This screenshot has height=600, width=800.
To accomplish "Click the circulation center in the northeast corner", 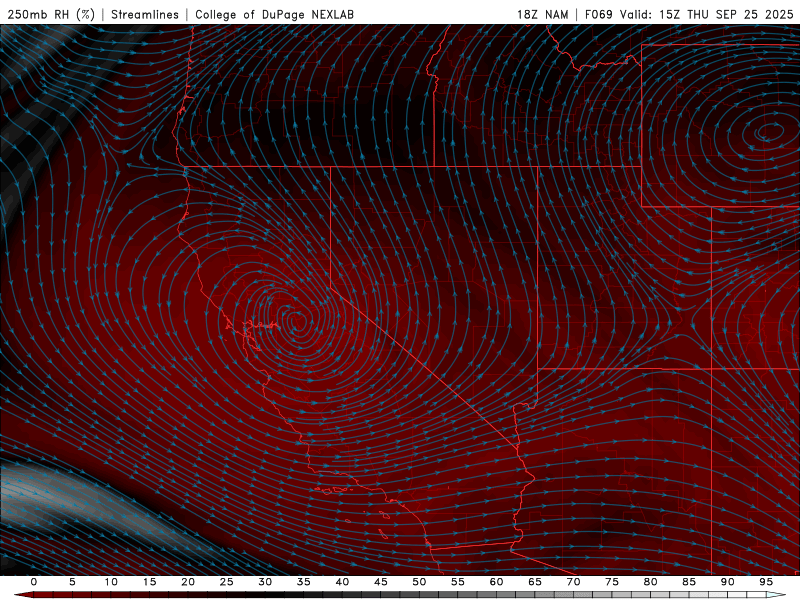I will coord(768,132).
